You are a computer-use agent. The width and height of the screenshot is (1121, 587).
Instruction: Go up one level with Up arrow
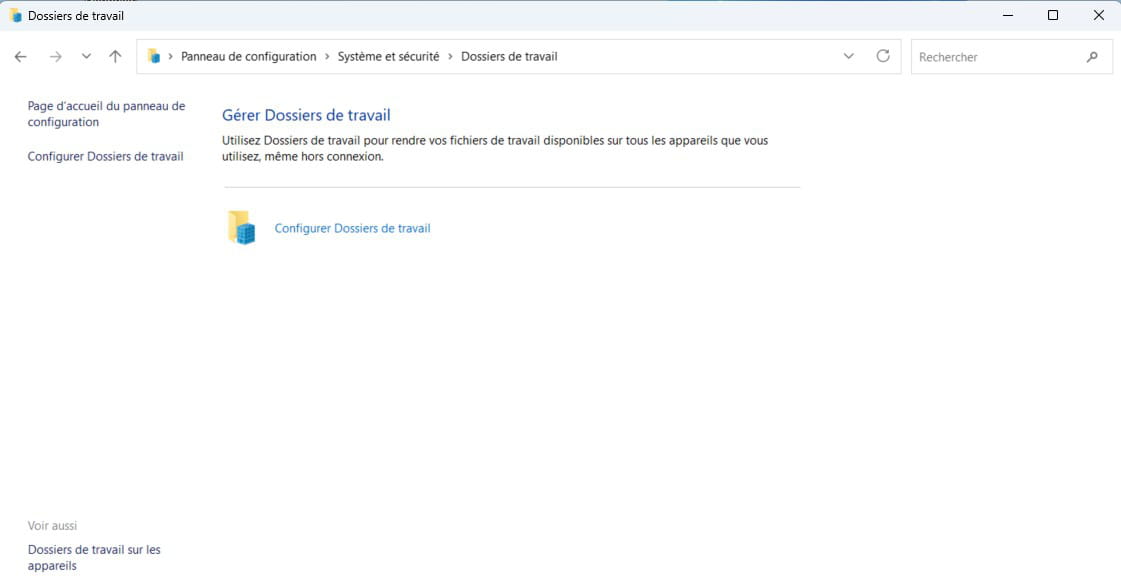pos(115,57)
